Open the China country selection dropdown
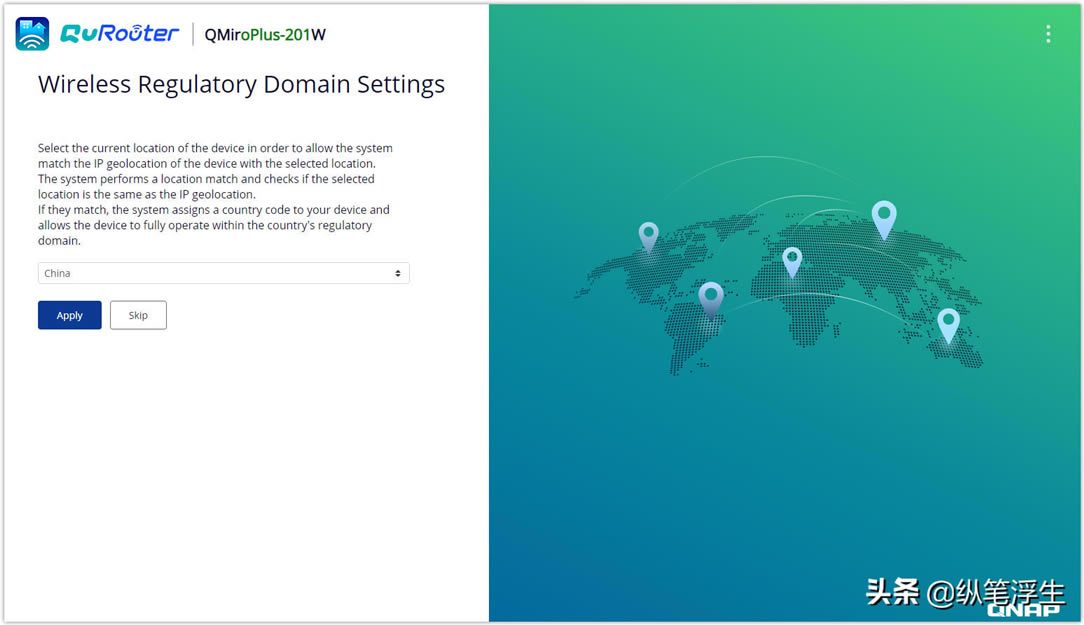This screenshot has width=1084, height=625. pos(223,273)
